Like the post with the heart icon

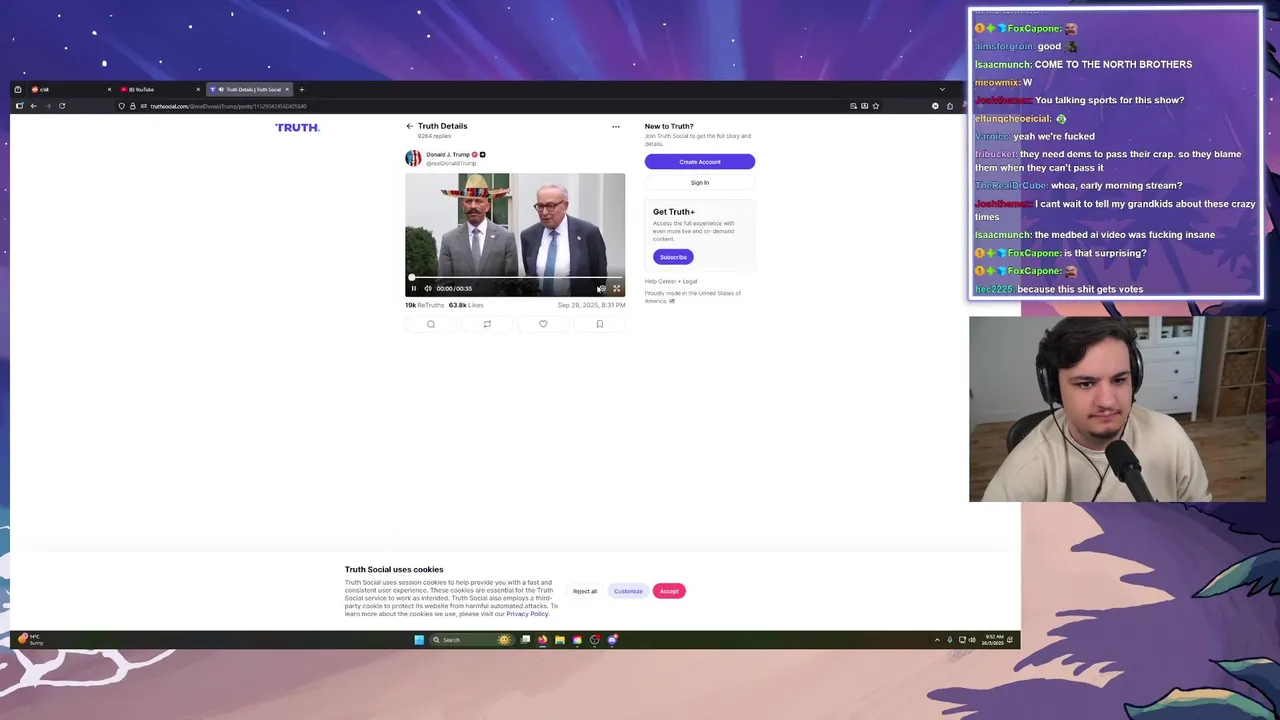543,324
